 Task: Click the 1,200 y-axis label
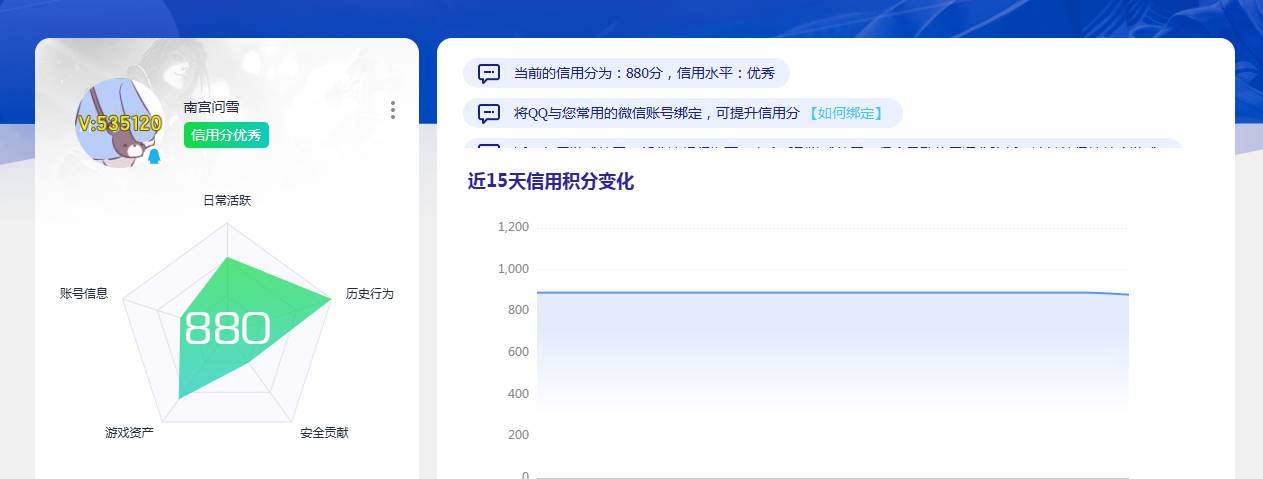tap(513, 227)
